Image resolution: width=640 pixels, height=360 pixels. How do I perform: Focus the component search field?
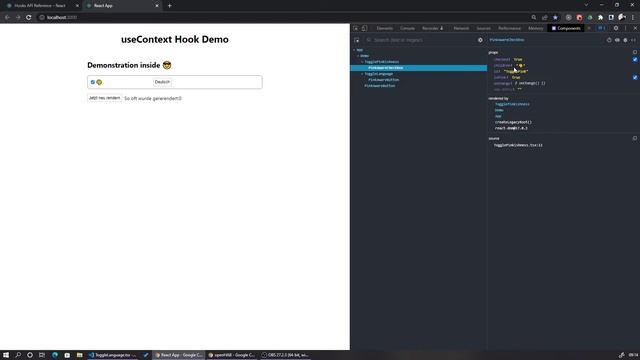pyautogui.click(x=422, y=40)
